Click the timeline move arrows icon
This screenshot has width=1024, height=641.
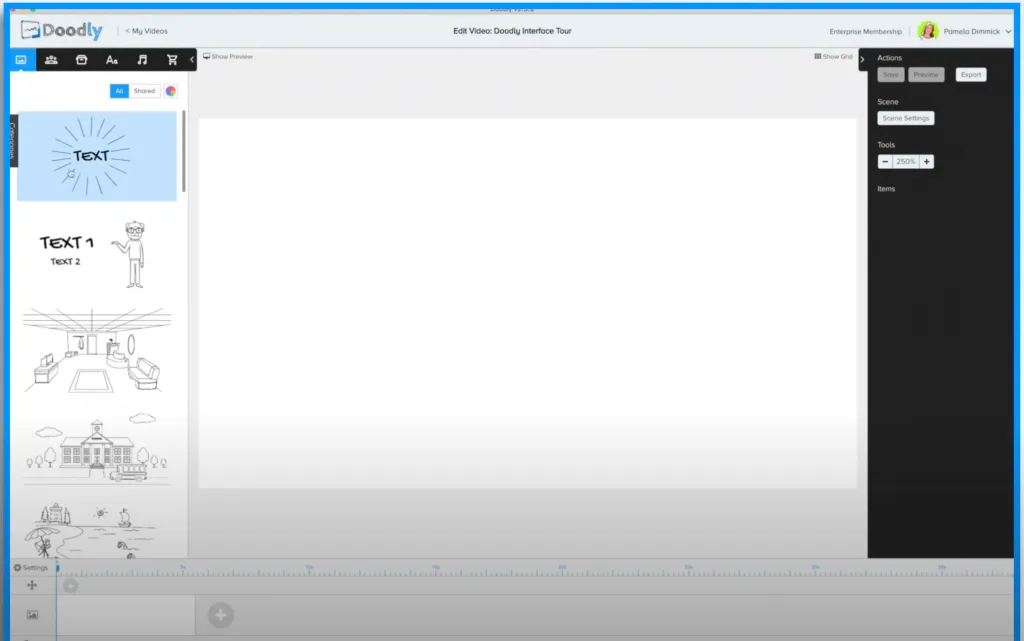click(32, 586)
